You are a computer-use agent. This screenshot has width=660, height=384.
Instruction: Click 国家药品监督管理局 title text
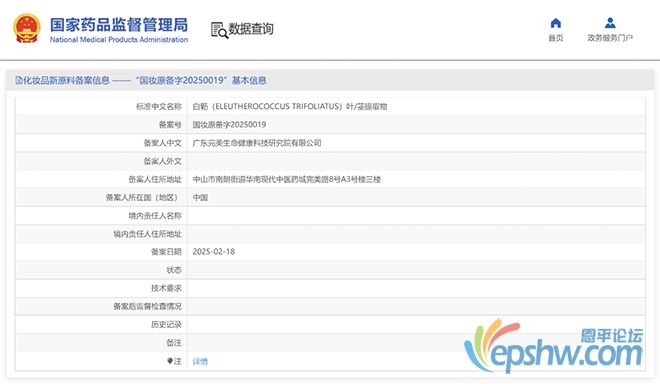(119, 25)
